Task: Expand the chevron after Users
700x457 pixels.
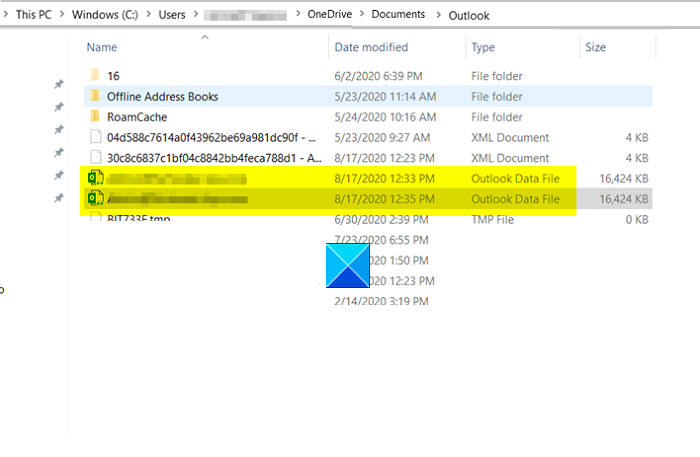Action: click(196, 15)
